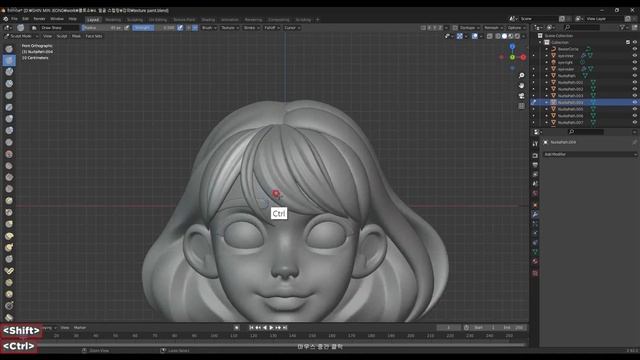Select the Fill brush tool
Viewport: 640px width, 360px height.
click(9, 177)
